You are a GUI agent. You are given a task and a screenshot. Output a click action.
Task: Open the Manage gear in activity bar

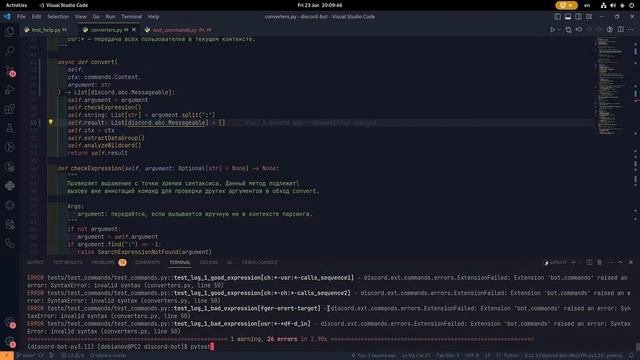pos(10,342)
